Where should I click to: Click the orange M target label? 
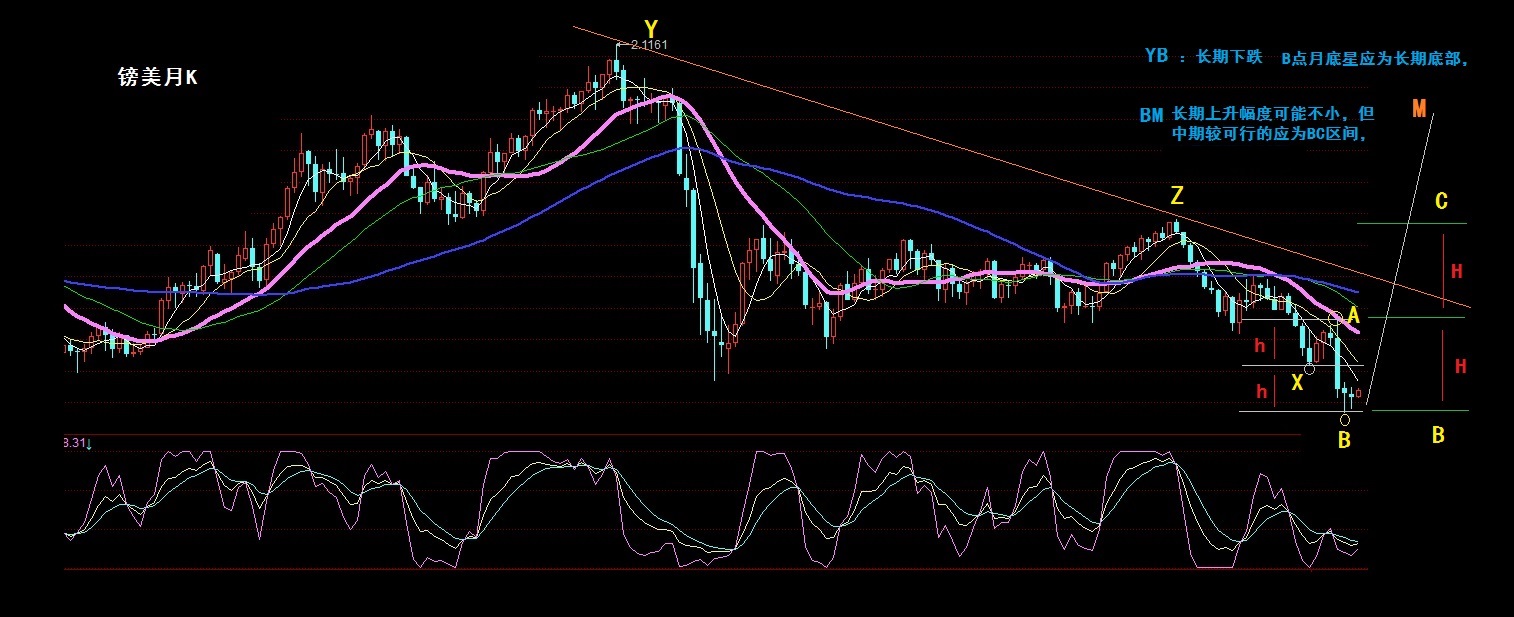click(x=1419, y=108)
